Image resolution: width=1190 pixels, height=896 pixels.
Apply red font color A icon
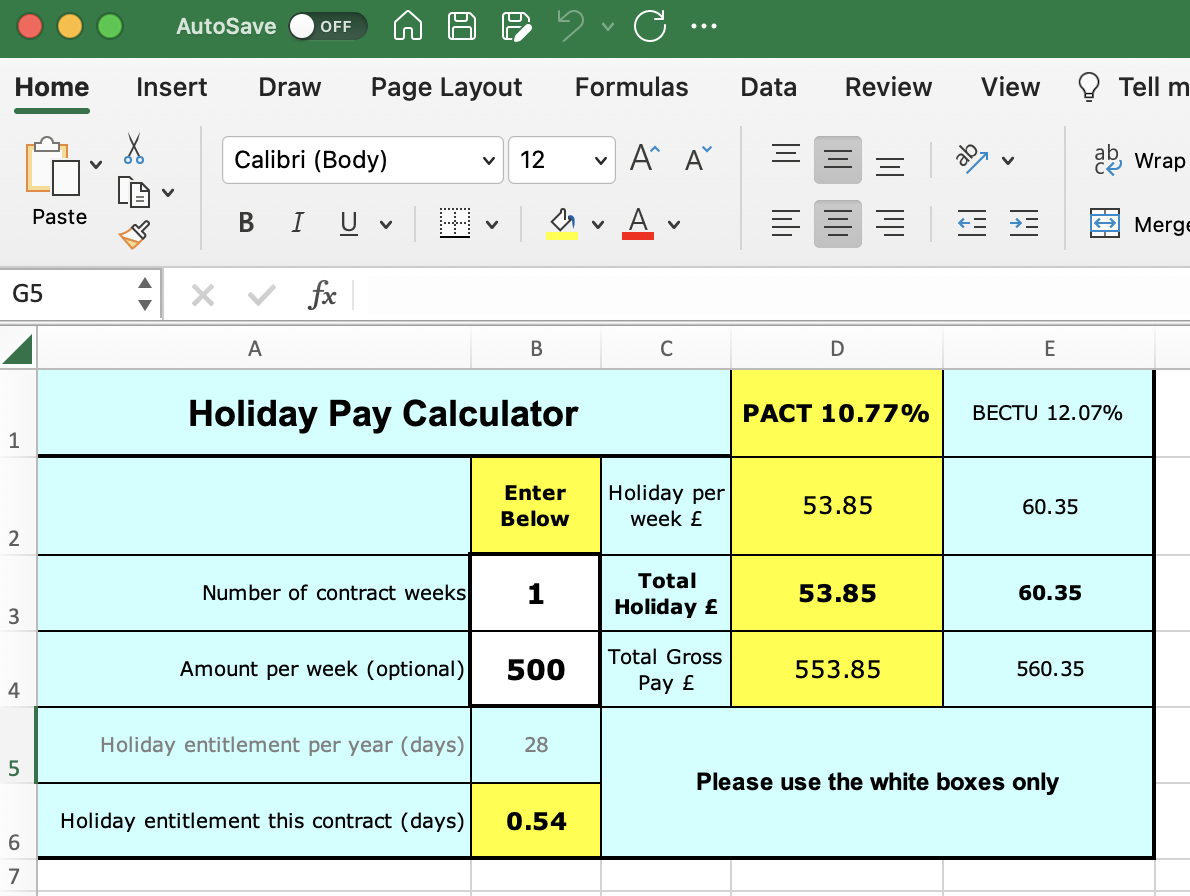tap(638, 223)
